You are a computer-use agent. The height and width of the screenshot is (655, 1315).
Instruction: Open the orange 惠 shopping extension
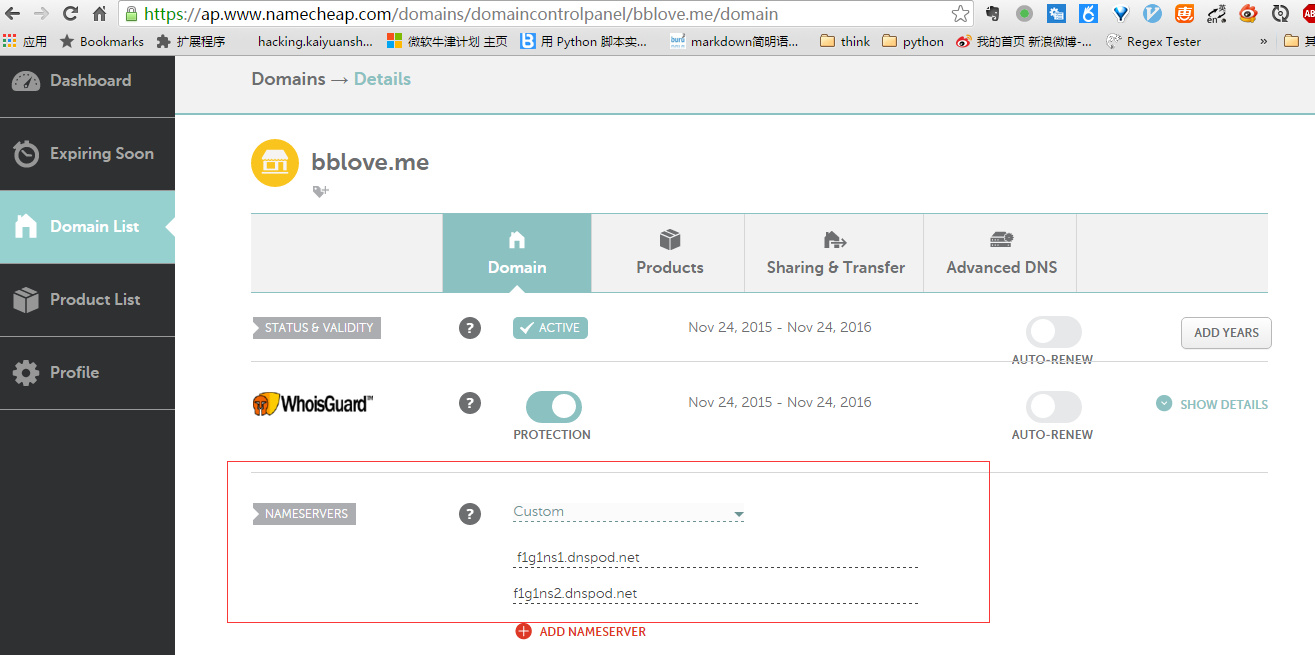coord(1184,14)
